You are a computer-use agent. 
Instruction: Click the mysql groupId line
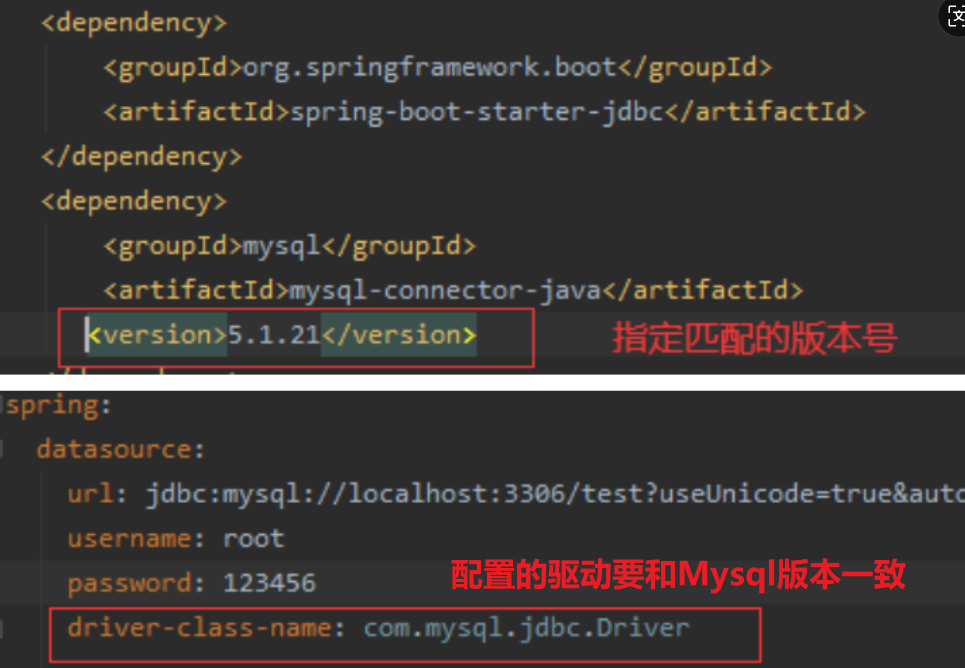coord(289,246)
